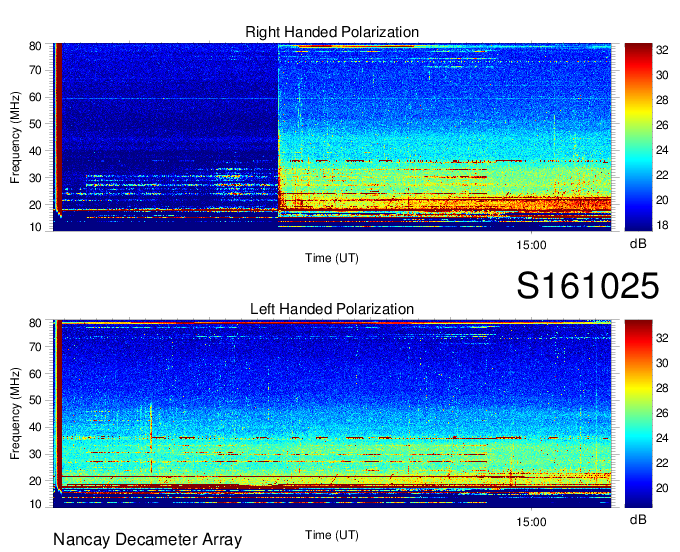Image resolution: width=680 pixels, height=552 pixels.
Task: Click the 30 MHz tick on left-handed plot
Action: click(x=35, y=454)
